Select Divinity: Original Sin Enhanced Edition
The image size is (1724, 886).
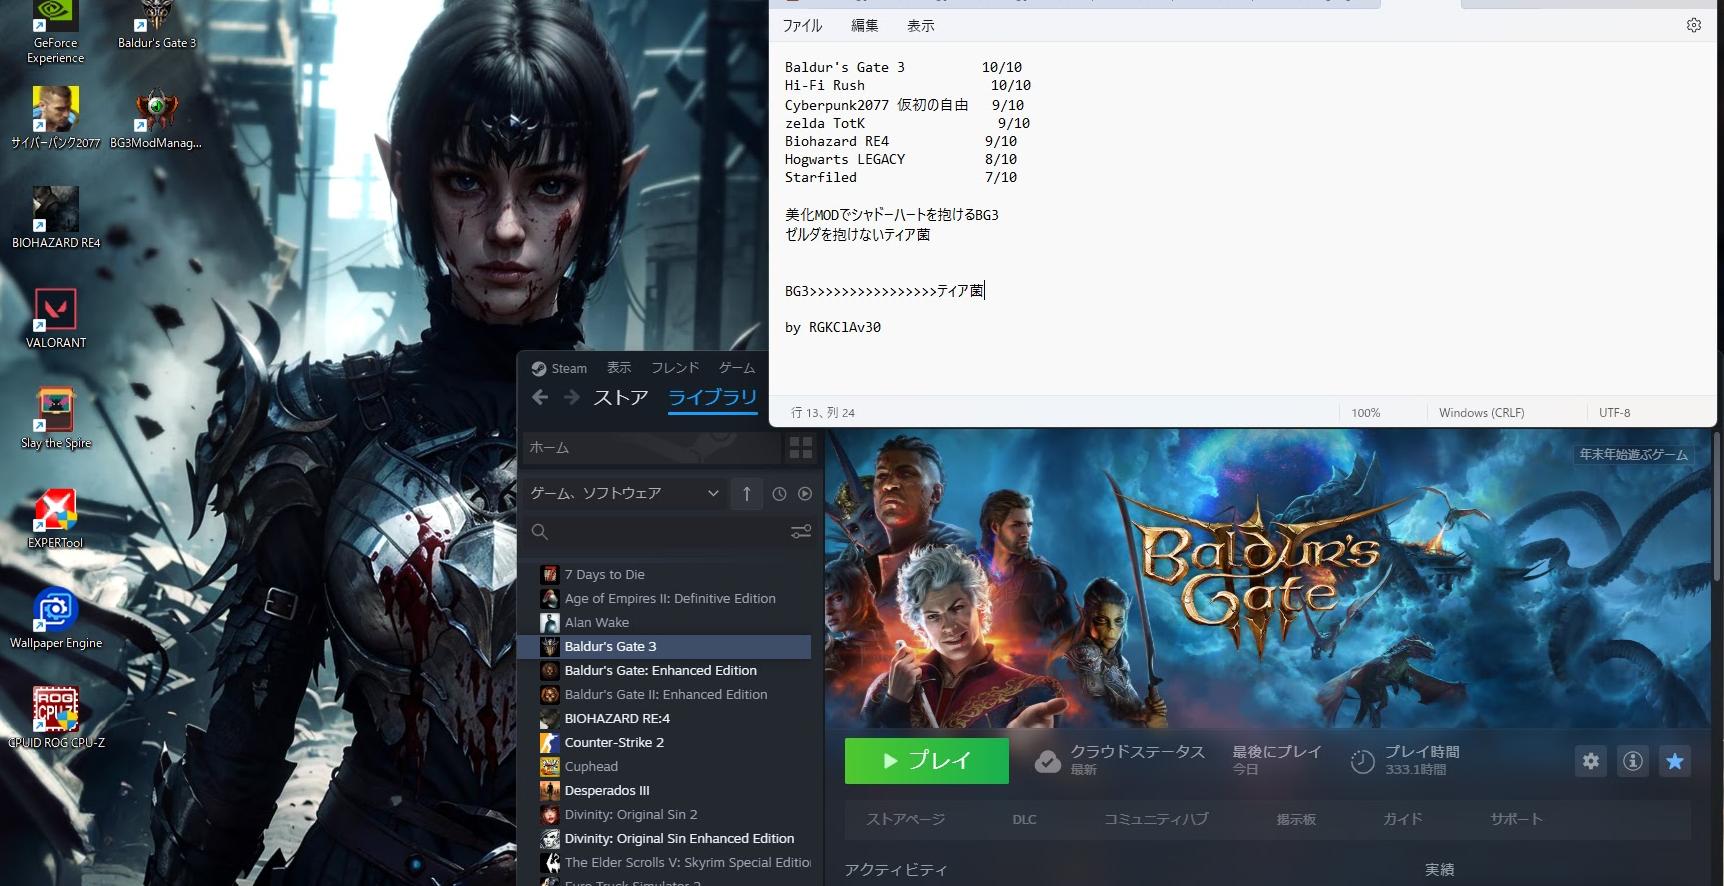[x=665, y=838]
